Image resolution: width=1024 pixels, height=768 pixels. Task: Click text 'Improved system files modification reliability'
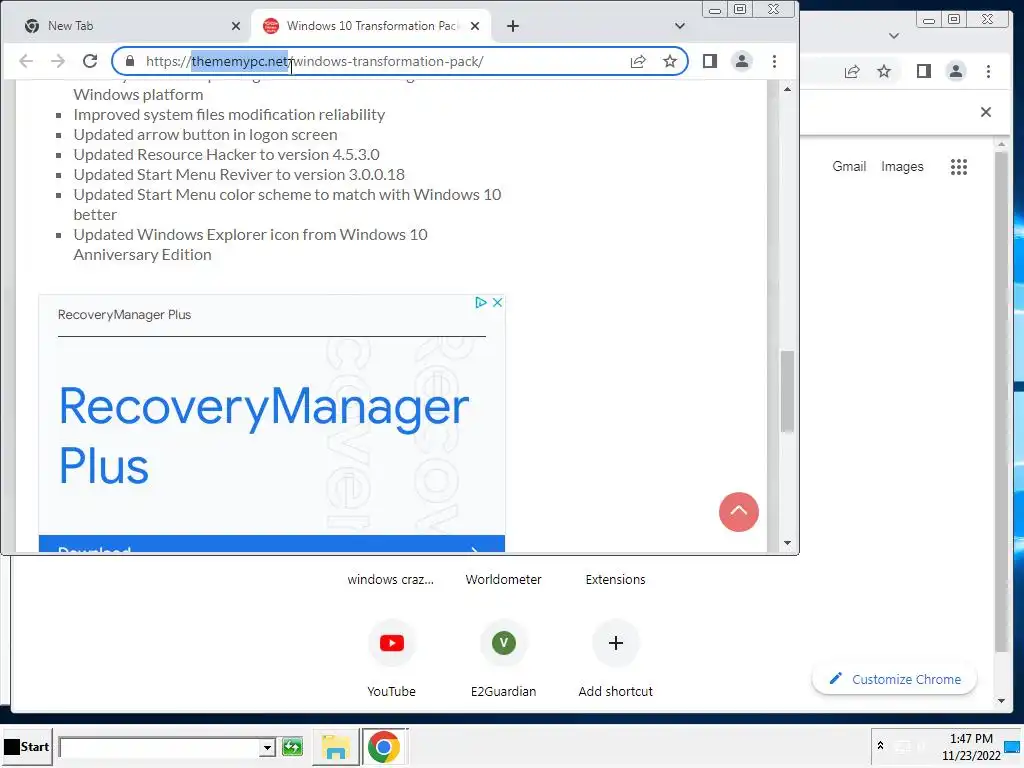pos(229,115)
